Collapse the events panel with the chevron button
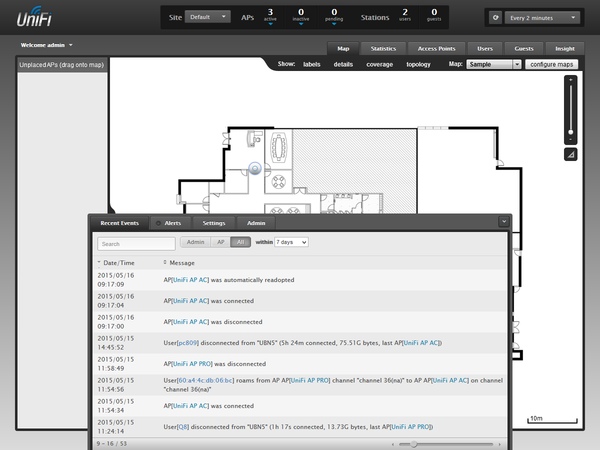 click(x=504, y=222)
